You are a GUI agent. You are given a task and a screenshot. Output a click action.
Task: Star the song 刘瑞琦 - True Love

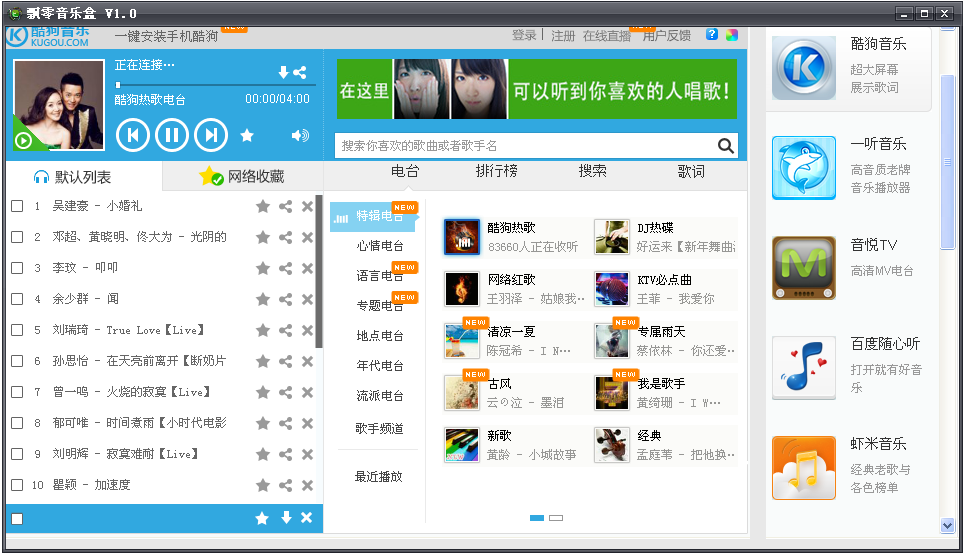pyautogui.click(x=263, y=331)
